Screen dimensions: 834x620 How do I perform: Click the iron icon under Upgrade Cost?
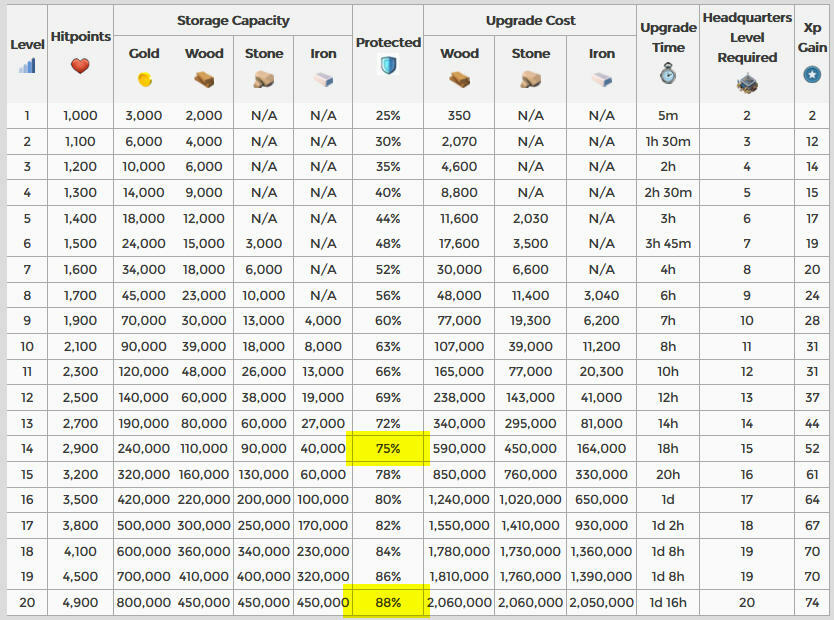tap(601, 79)
